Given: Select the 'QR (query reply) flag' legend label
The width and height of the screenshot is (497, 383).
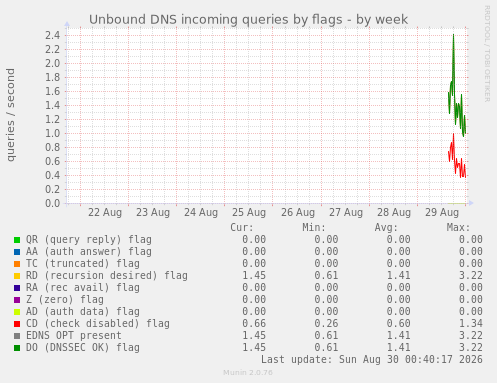Looking at the screenshot, I should 89,240.
